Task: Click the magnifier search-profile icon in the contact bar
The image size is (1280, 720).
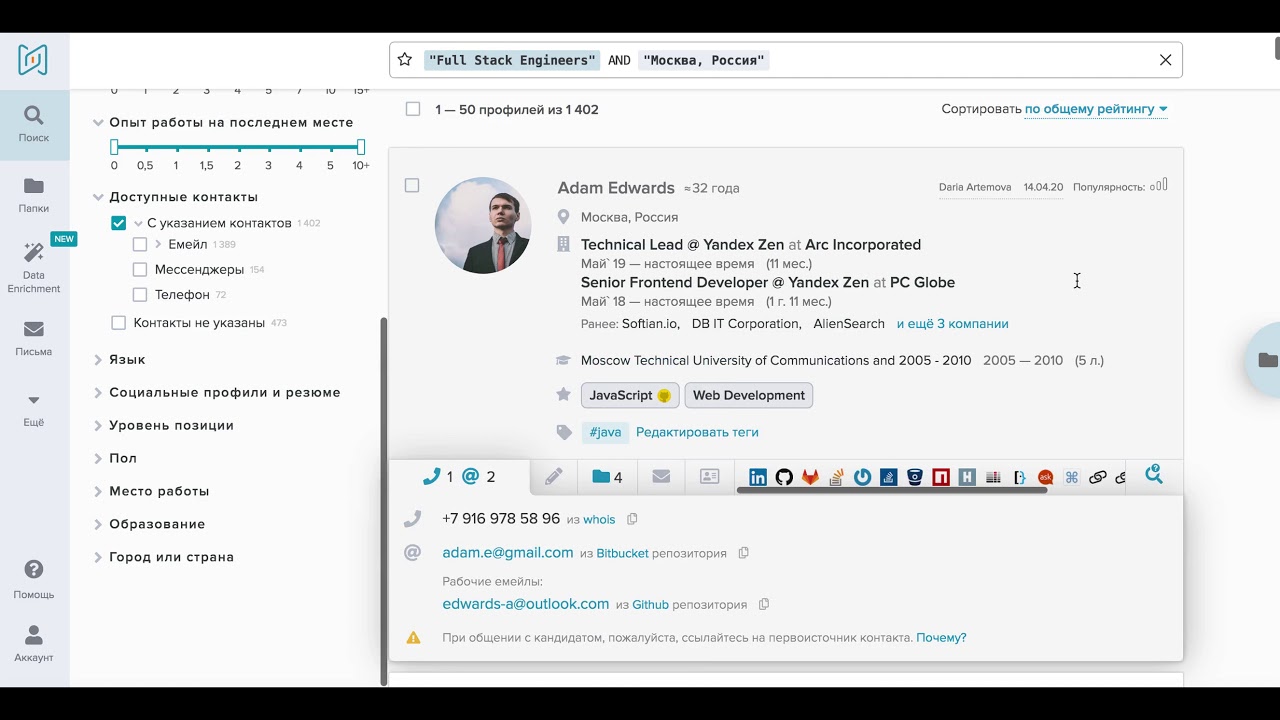Action: tap(1153, 475)
